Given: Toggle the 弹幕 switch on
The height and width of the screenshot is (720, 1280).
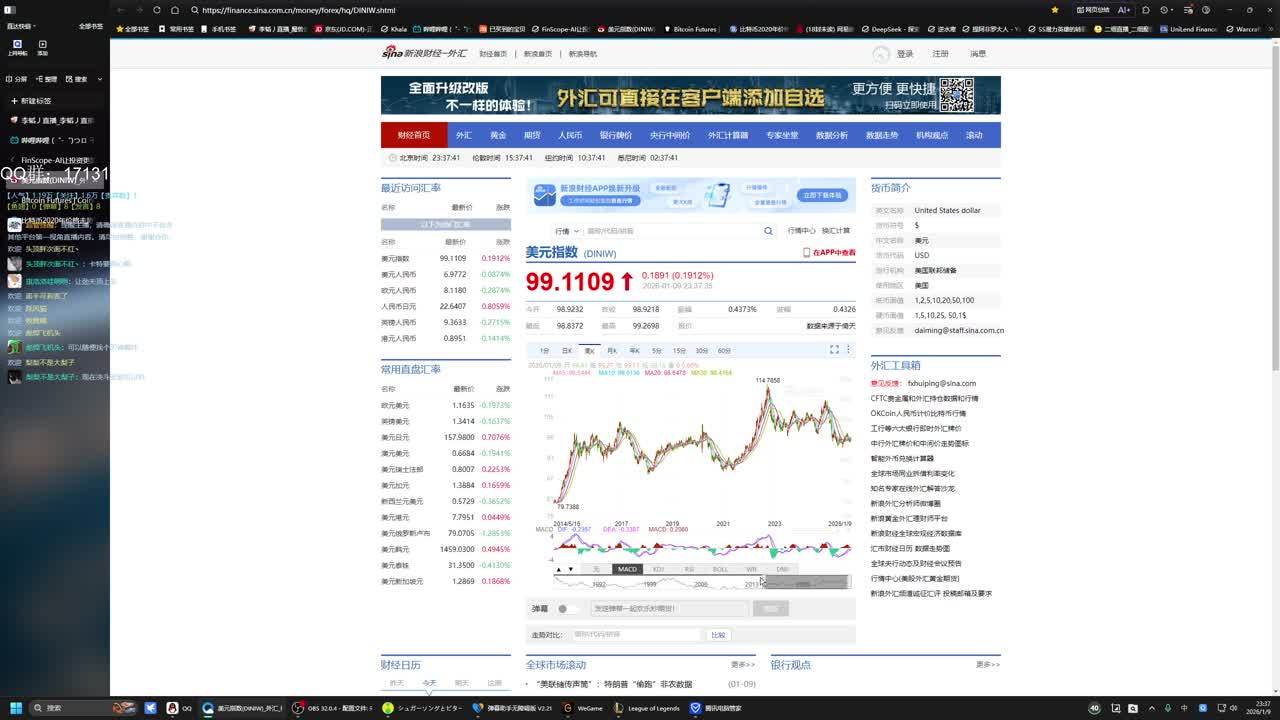Looking at the screenshot, I should (x=565, y=608).
